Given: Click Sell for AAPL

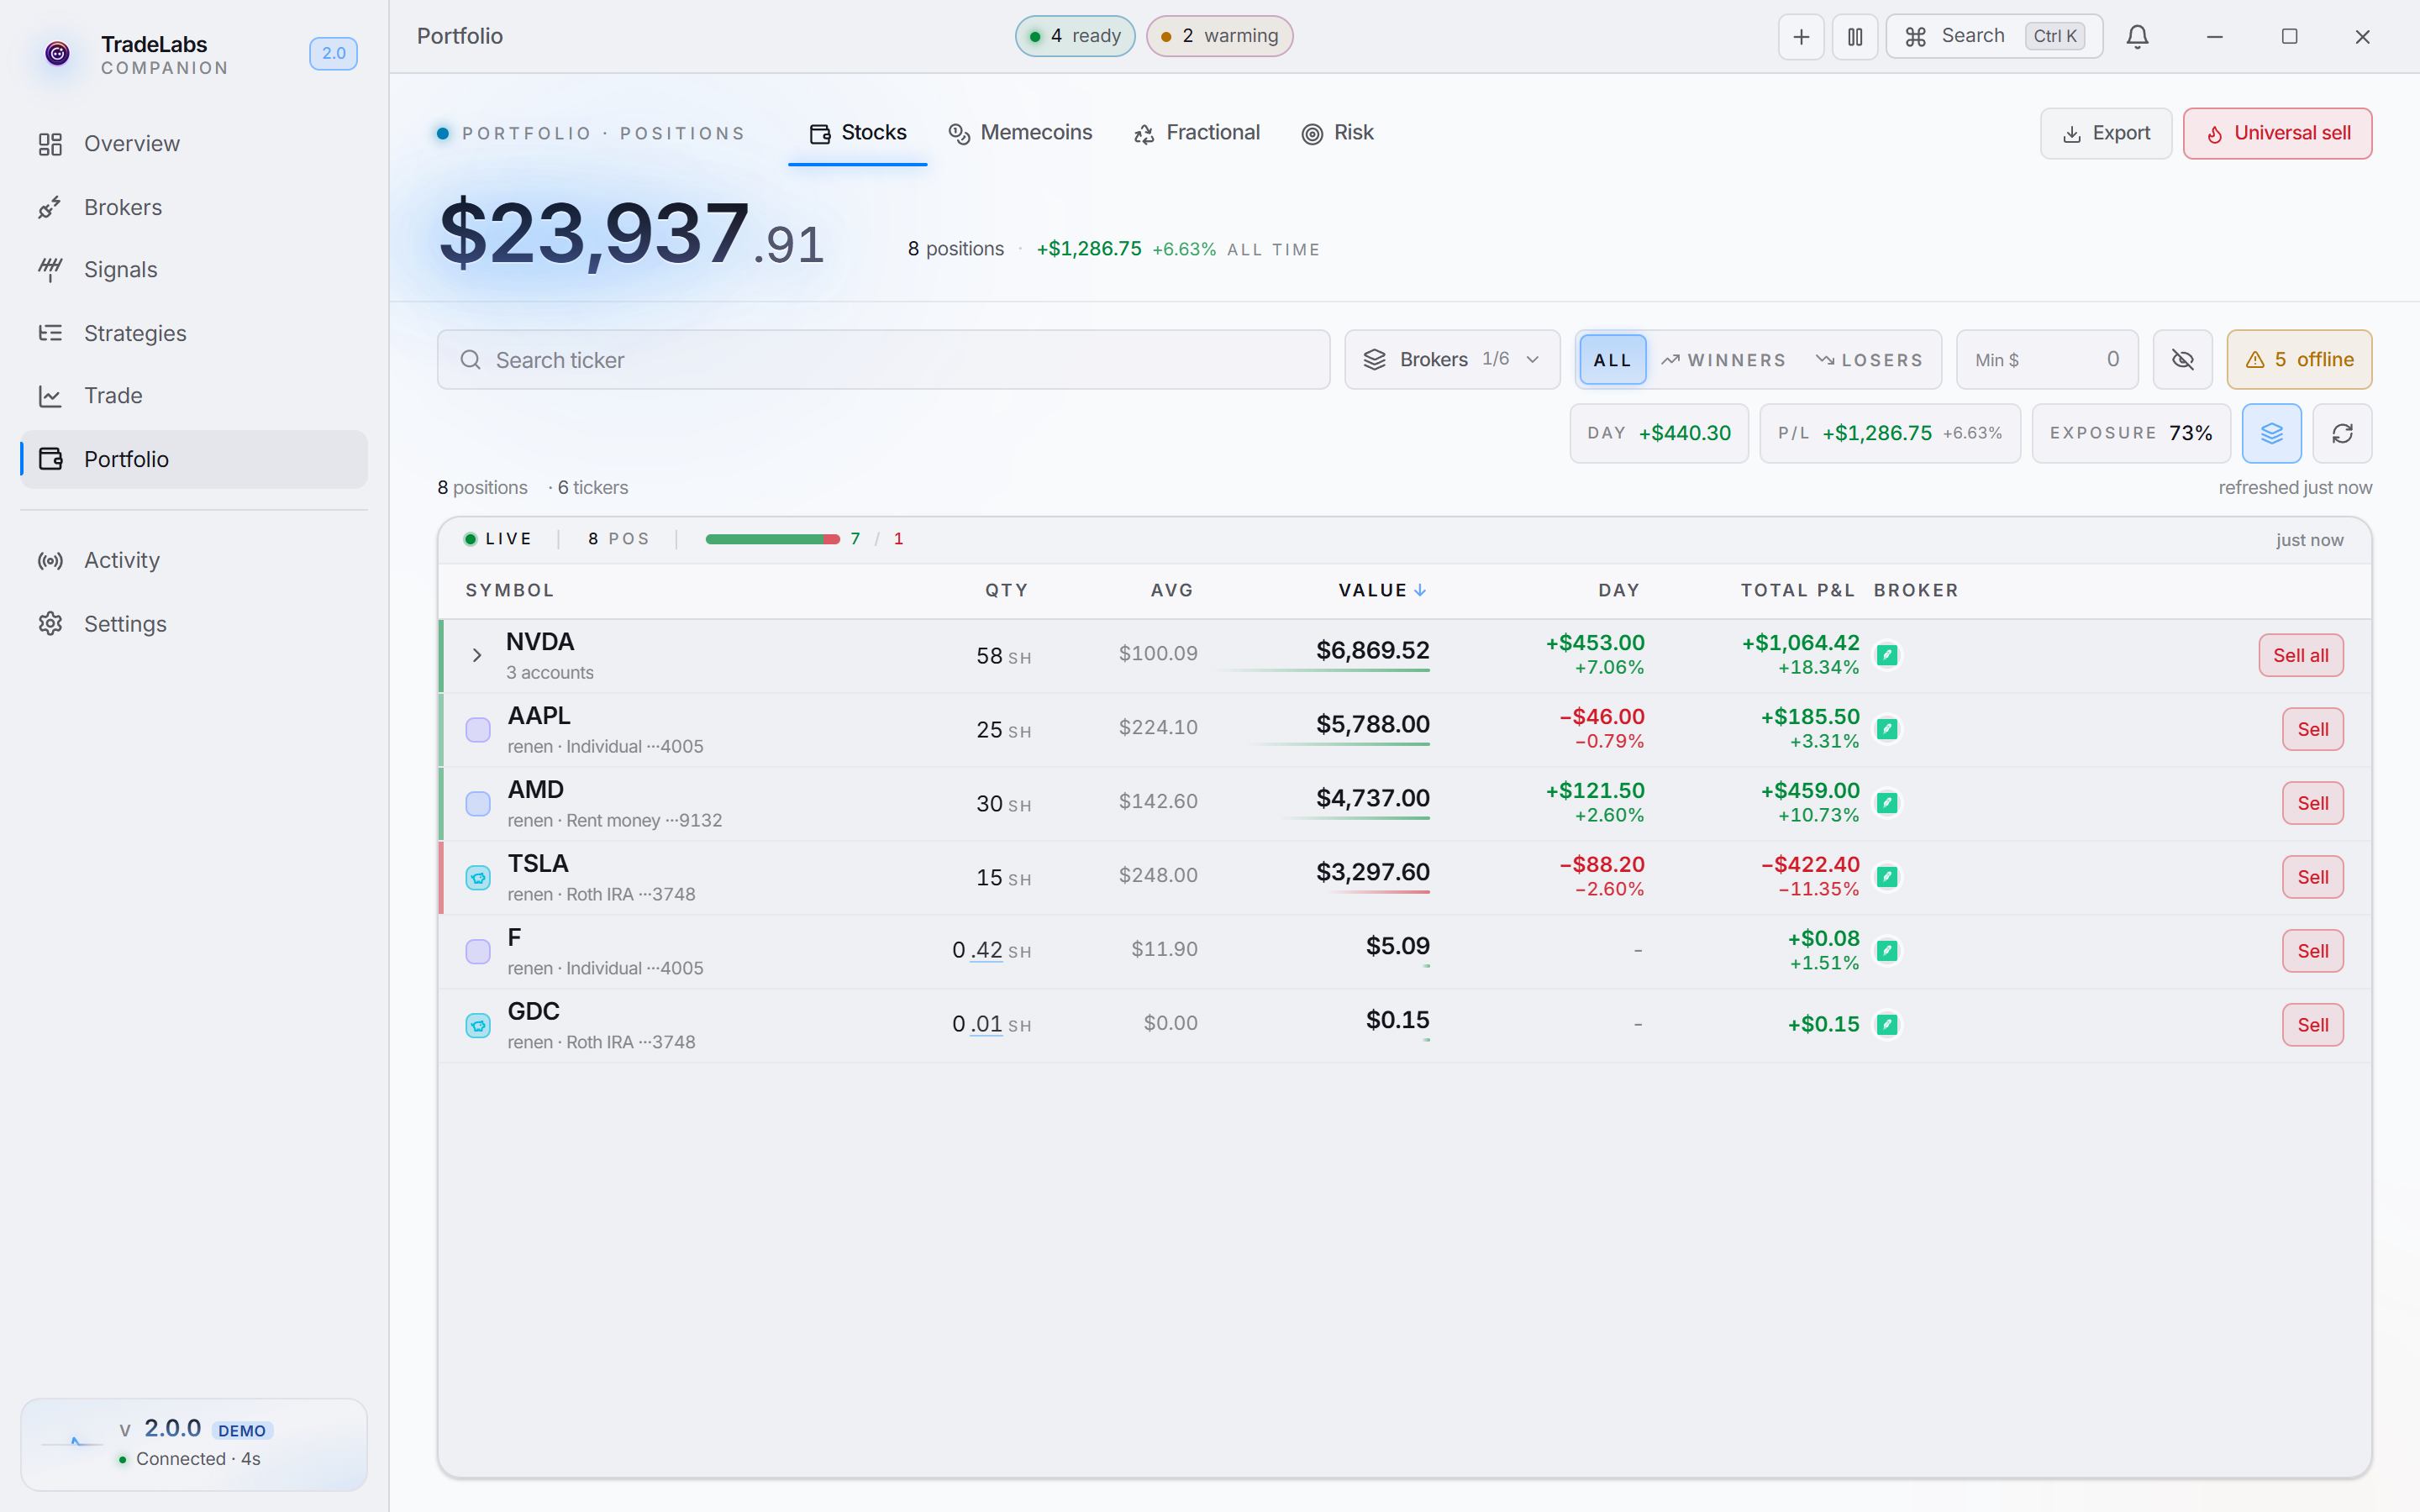Looking at the screenshot, I should pos(2312,730).
